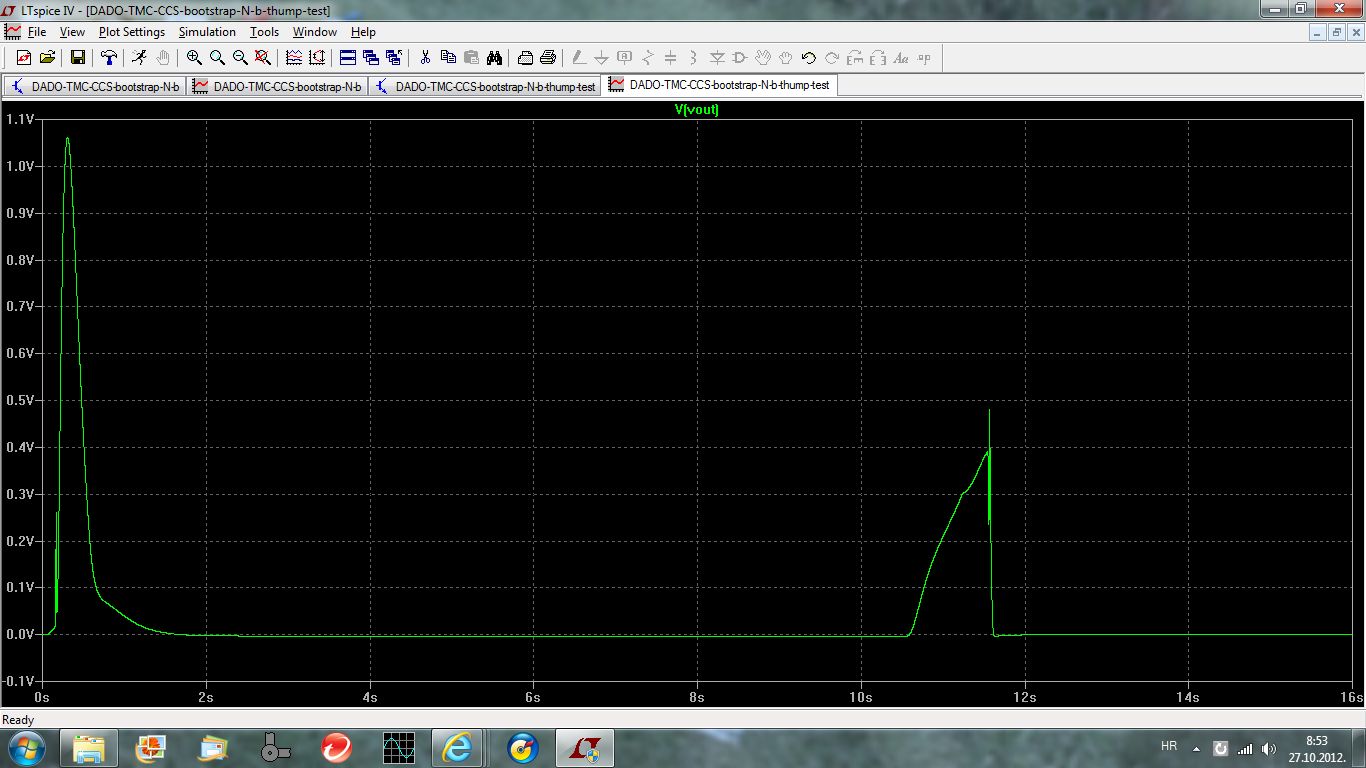
Task: Open the Tools menu
Action: [x=264, y=32]
